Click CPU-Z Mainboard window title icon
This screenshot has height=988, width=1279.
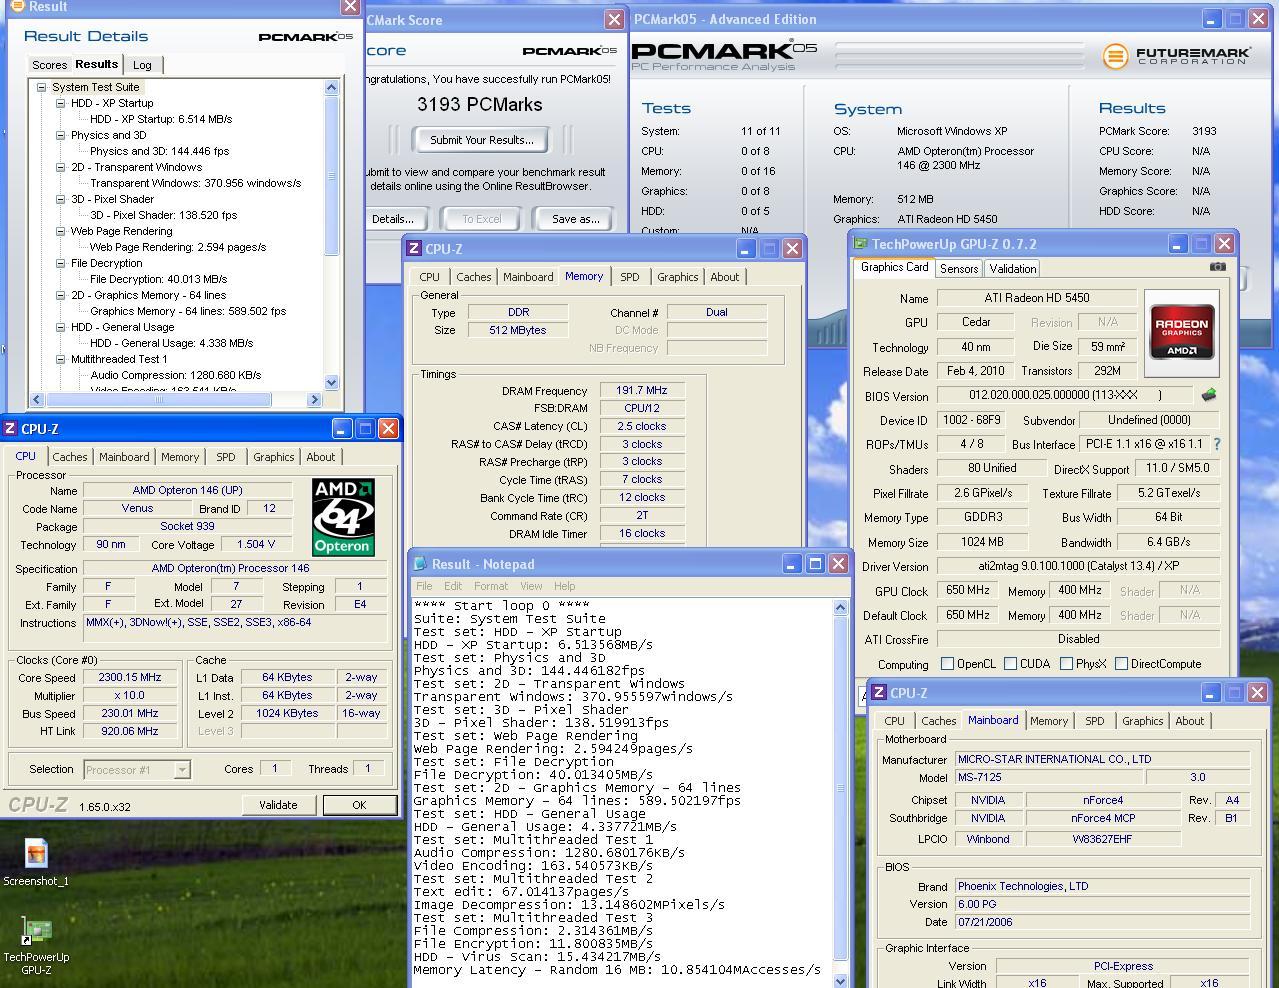coord(878,692)
